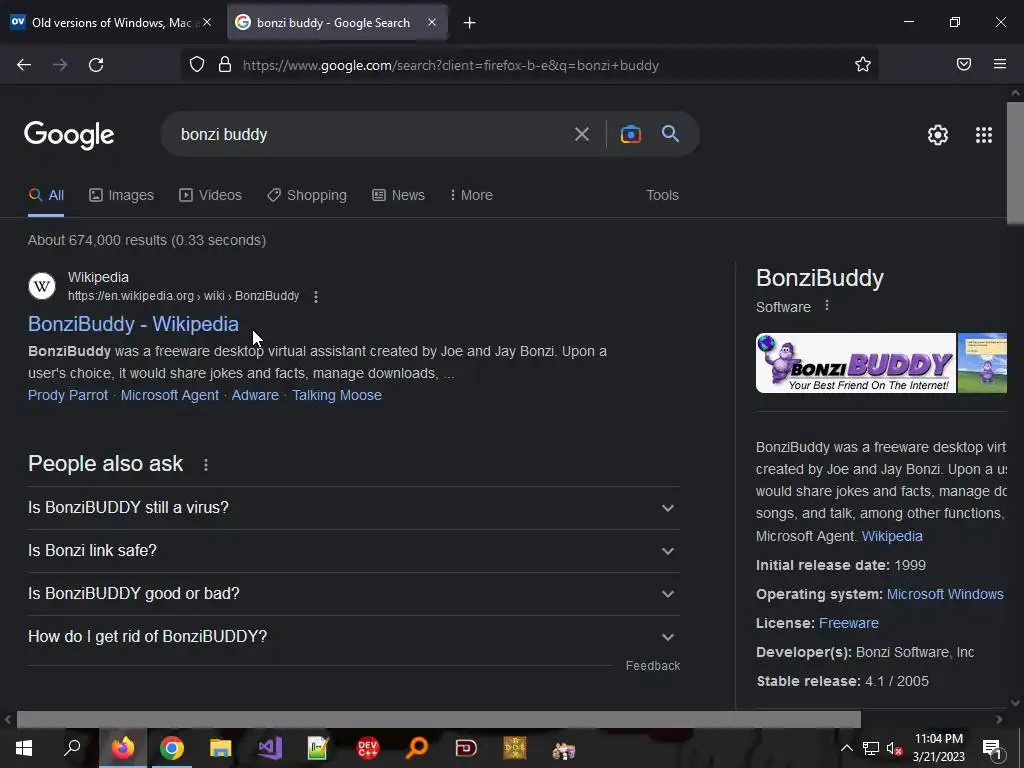Click the Wikipedia W favicon
Screen dimensions: 1024x768
[42, 286]
